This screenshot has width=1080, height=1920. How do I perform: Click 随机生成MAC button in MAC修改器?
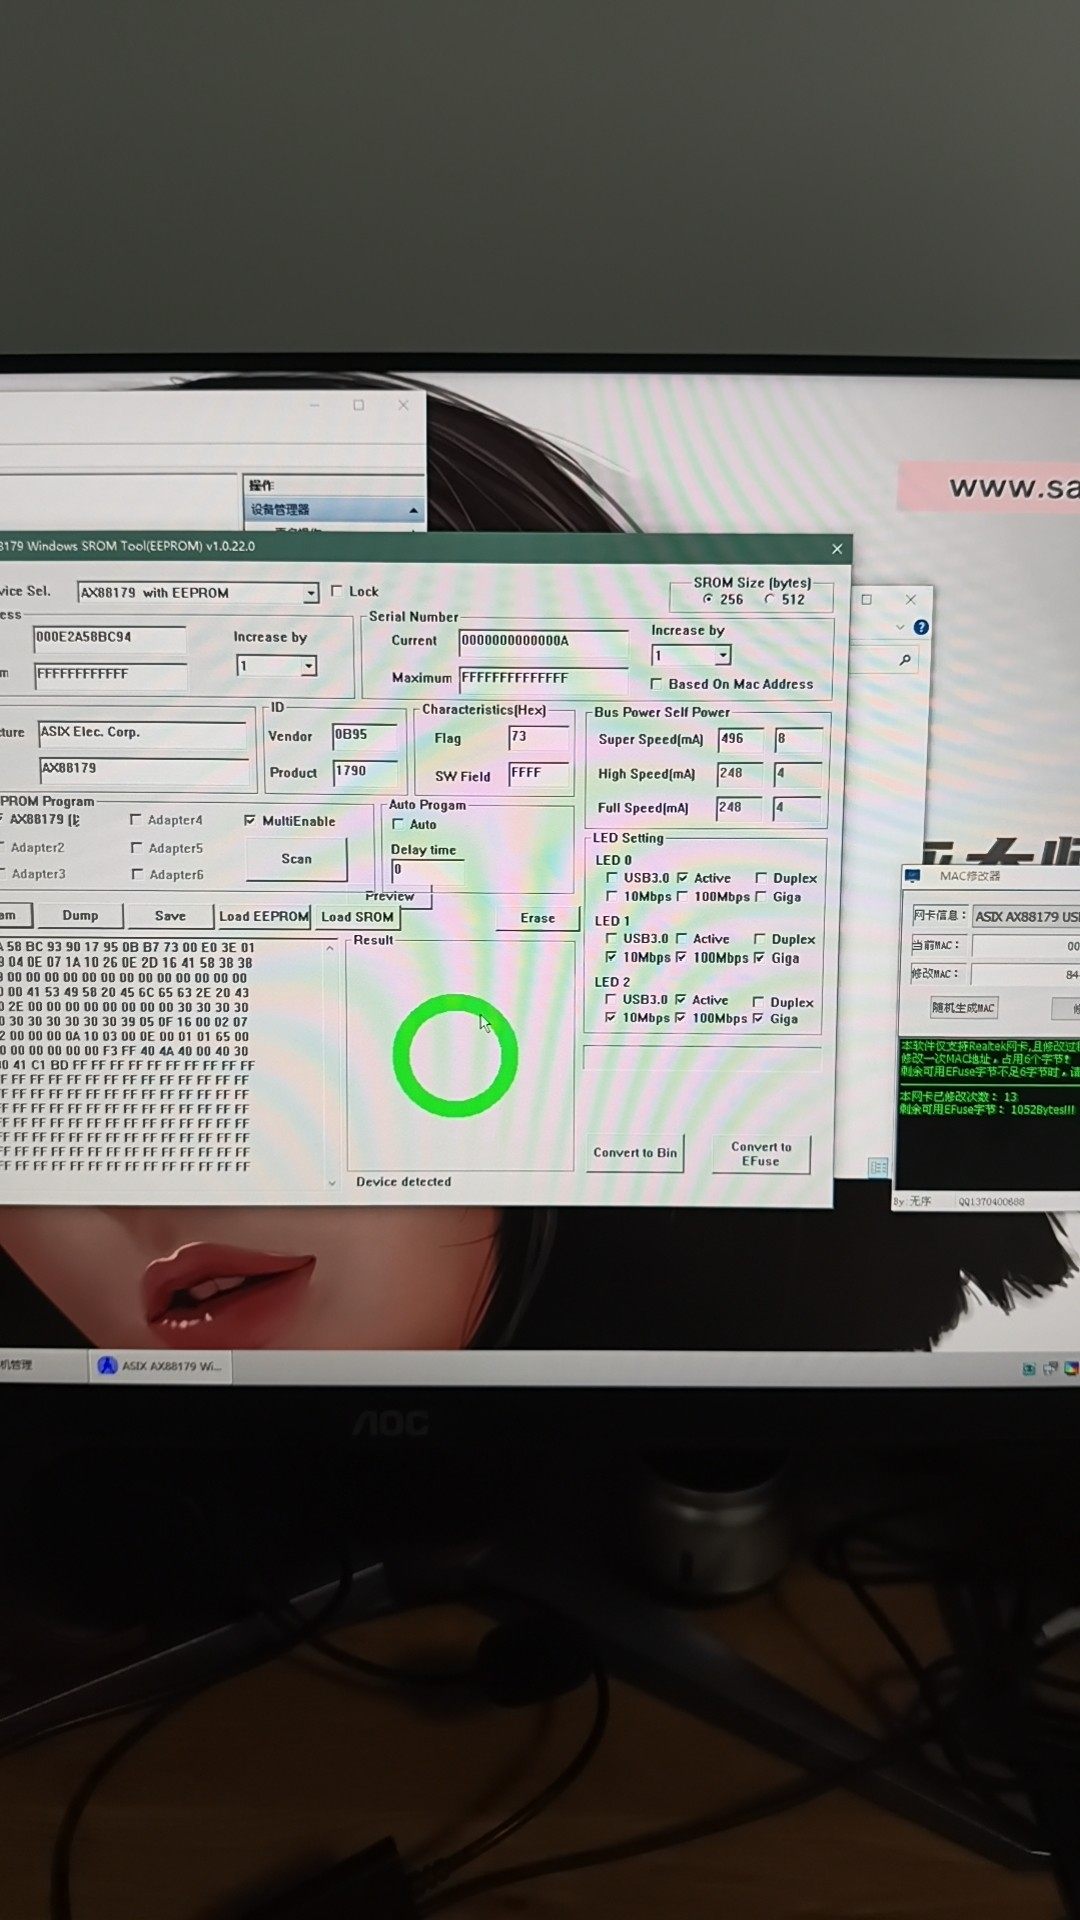[964, 1007]
